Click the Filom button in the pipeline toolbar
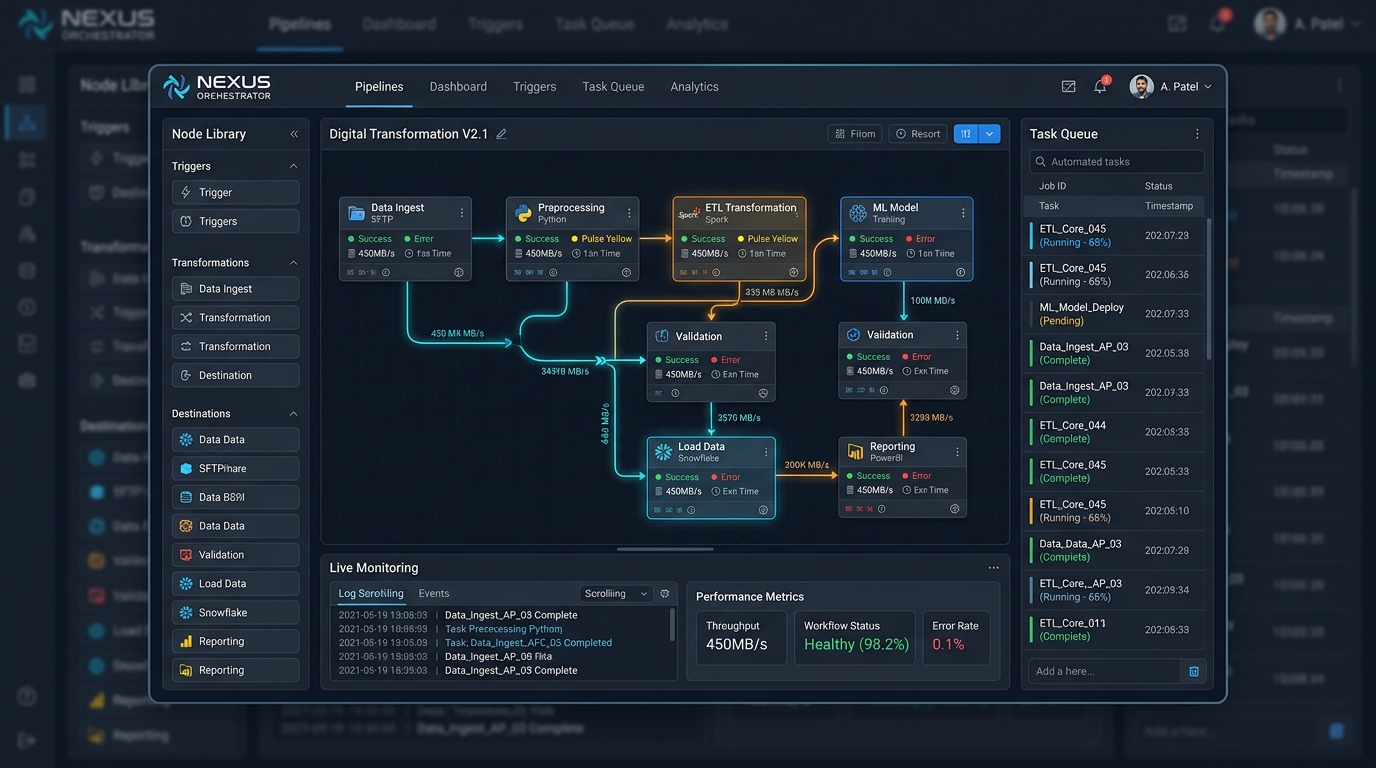This screenshot has height=768, width=1376. pos(856,134)
